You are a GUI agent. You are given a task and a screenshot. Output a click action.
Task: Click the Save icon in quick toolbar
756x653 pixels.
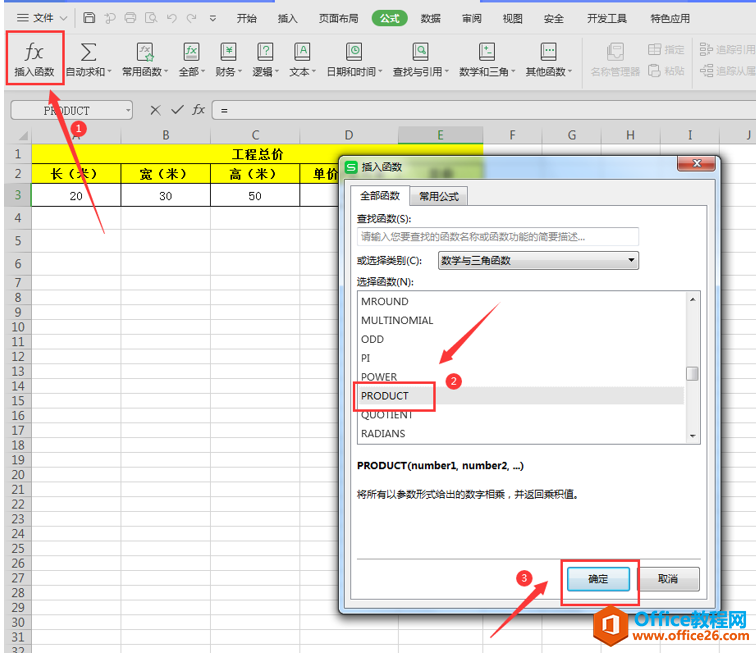click(89, 18)
